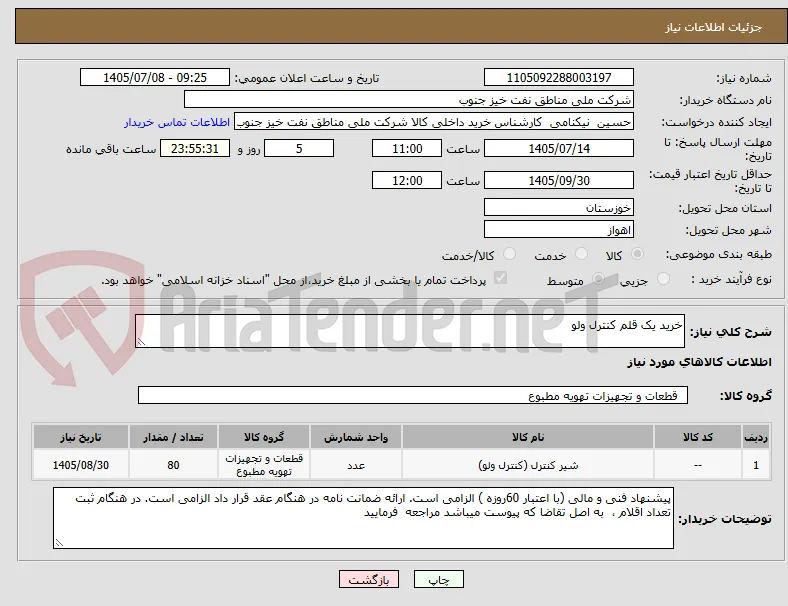Image resolution: width=788 pixels, height=606 pixels.
Task: Click the heading اطلاعات کالاهای مورد نیاز
Action: pyautogui.click(x=699, y=362)
